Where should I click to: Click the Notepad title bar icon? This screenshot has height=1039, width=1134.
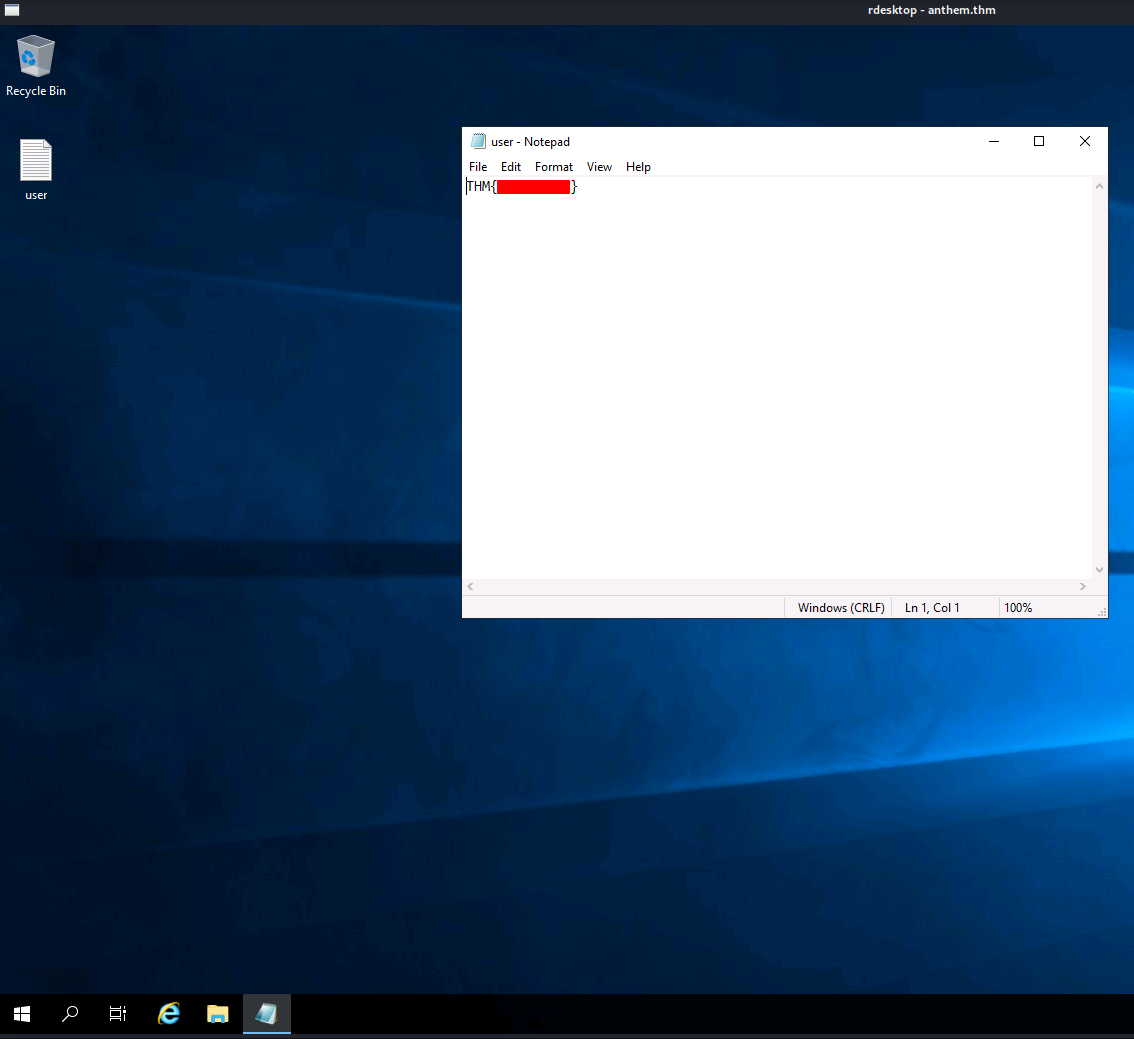478,141
